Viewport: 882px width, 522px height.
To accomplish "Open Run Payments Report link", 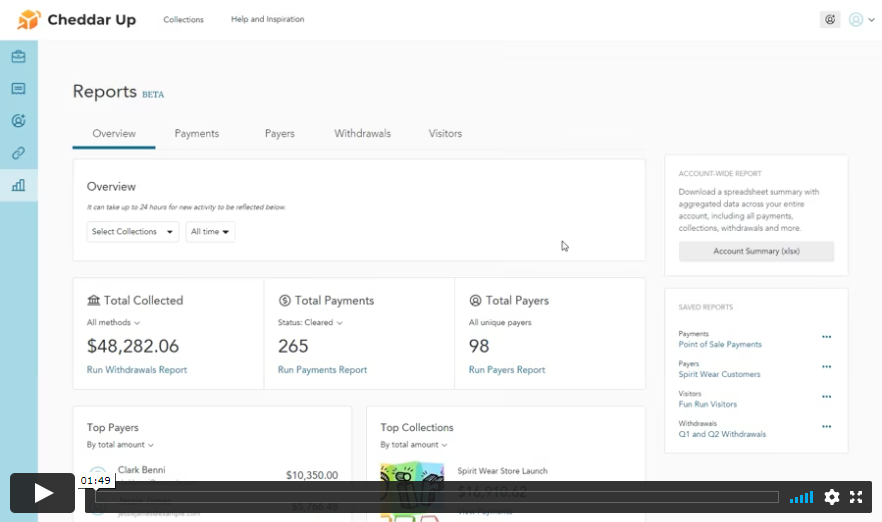I will point(322,370).
